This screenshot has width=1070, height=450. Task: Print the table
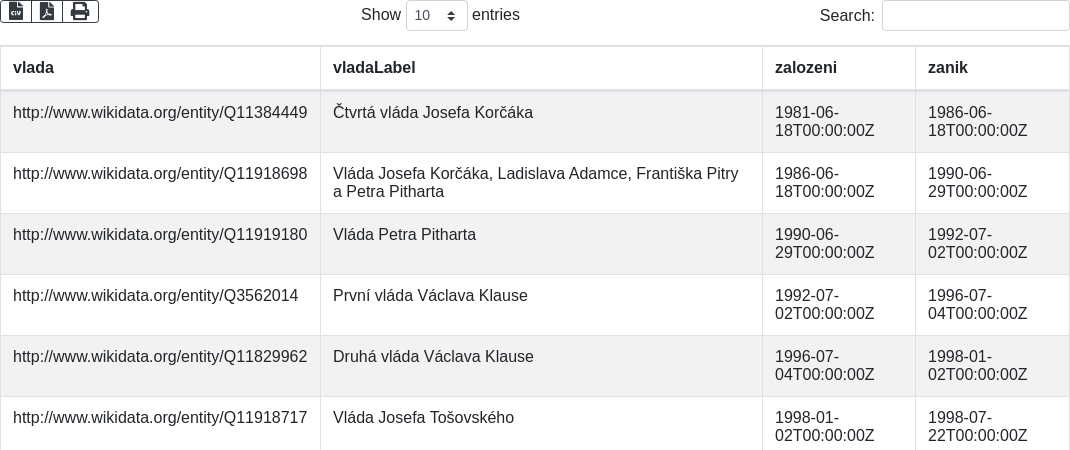coord(80,11)
